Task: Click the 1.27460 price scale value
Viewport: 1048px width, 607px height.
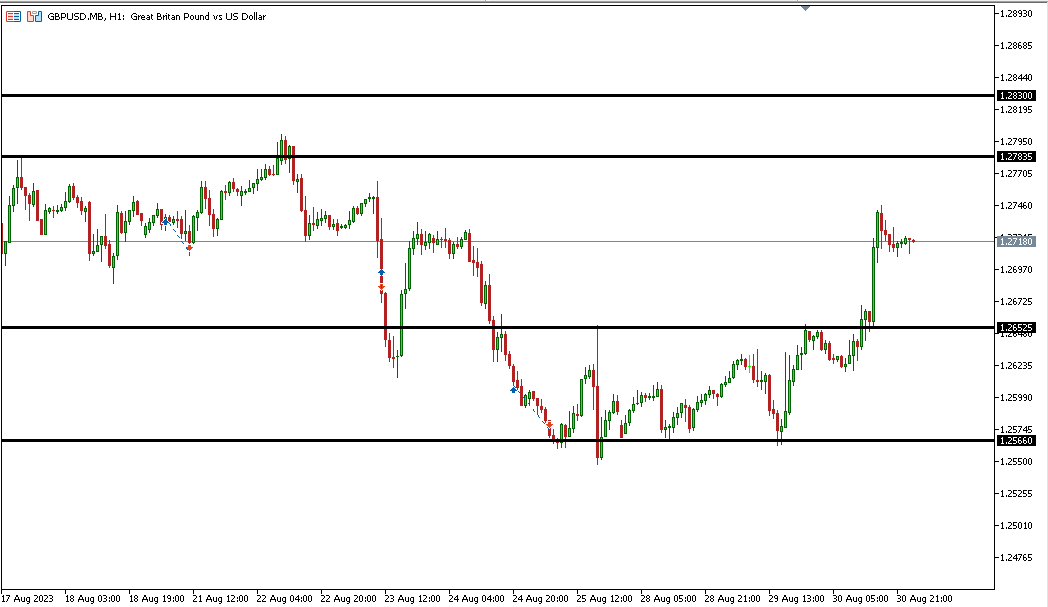Action: (1016, 206)
